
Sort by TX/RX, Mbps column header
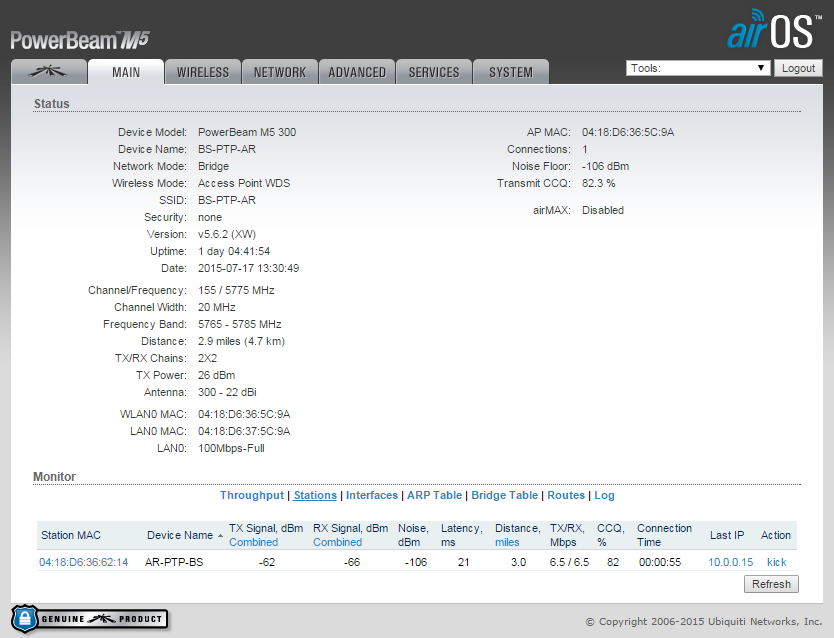(567, 535)
